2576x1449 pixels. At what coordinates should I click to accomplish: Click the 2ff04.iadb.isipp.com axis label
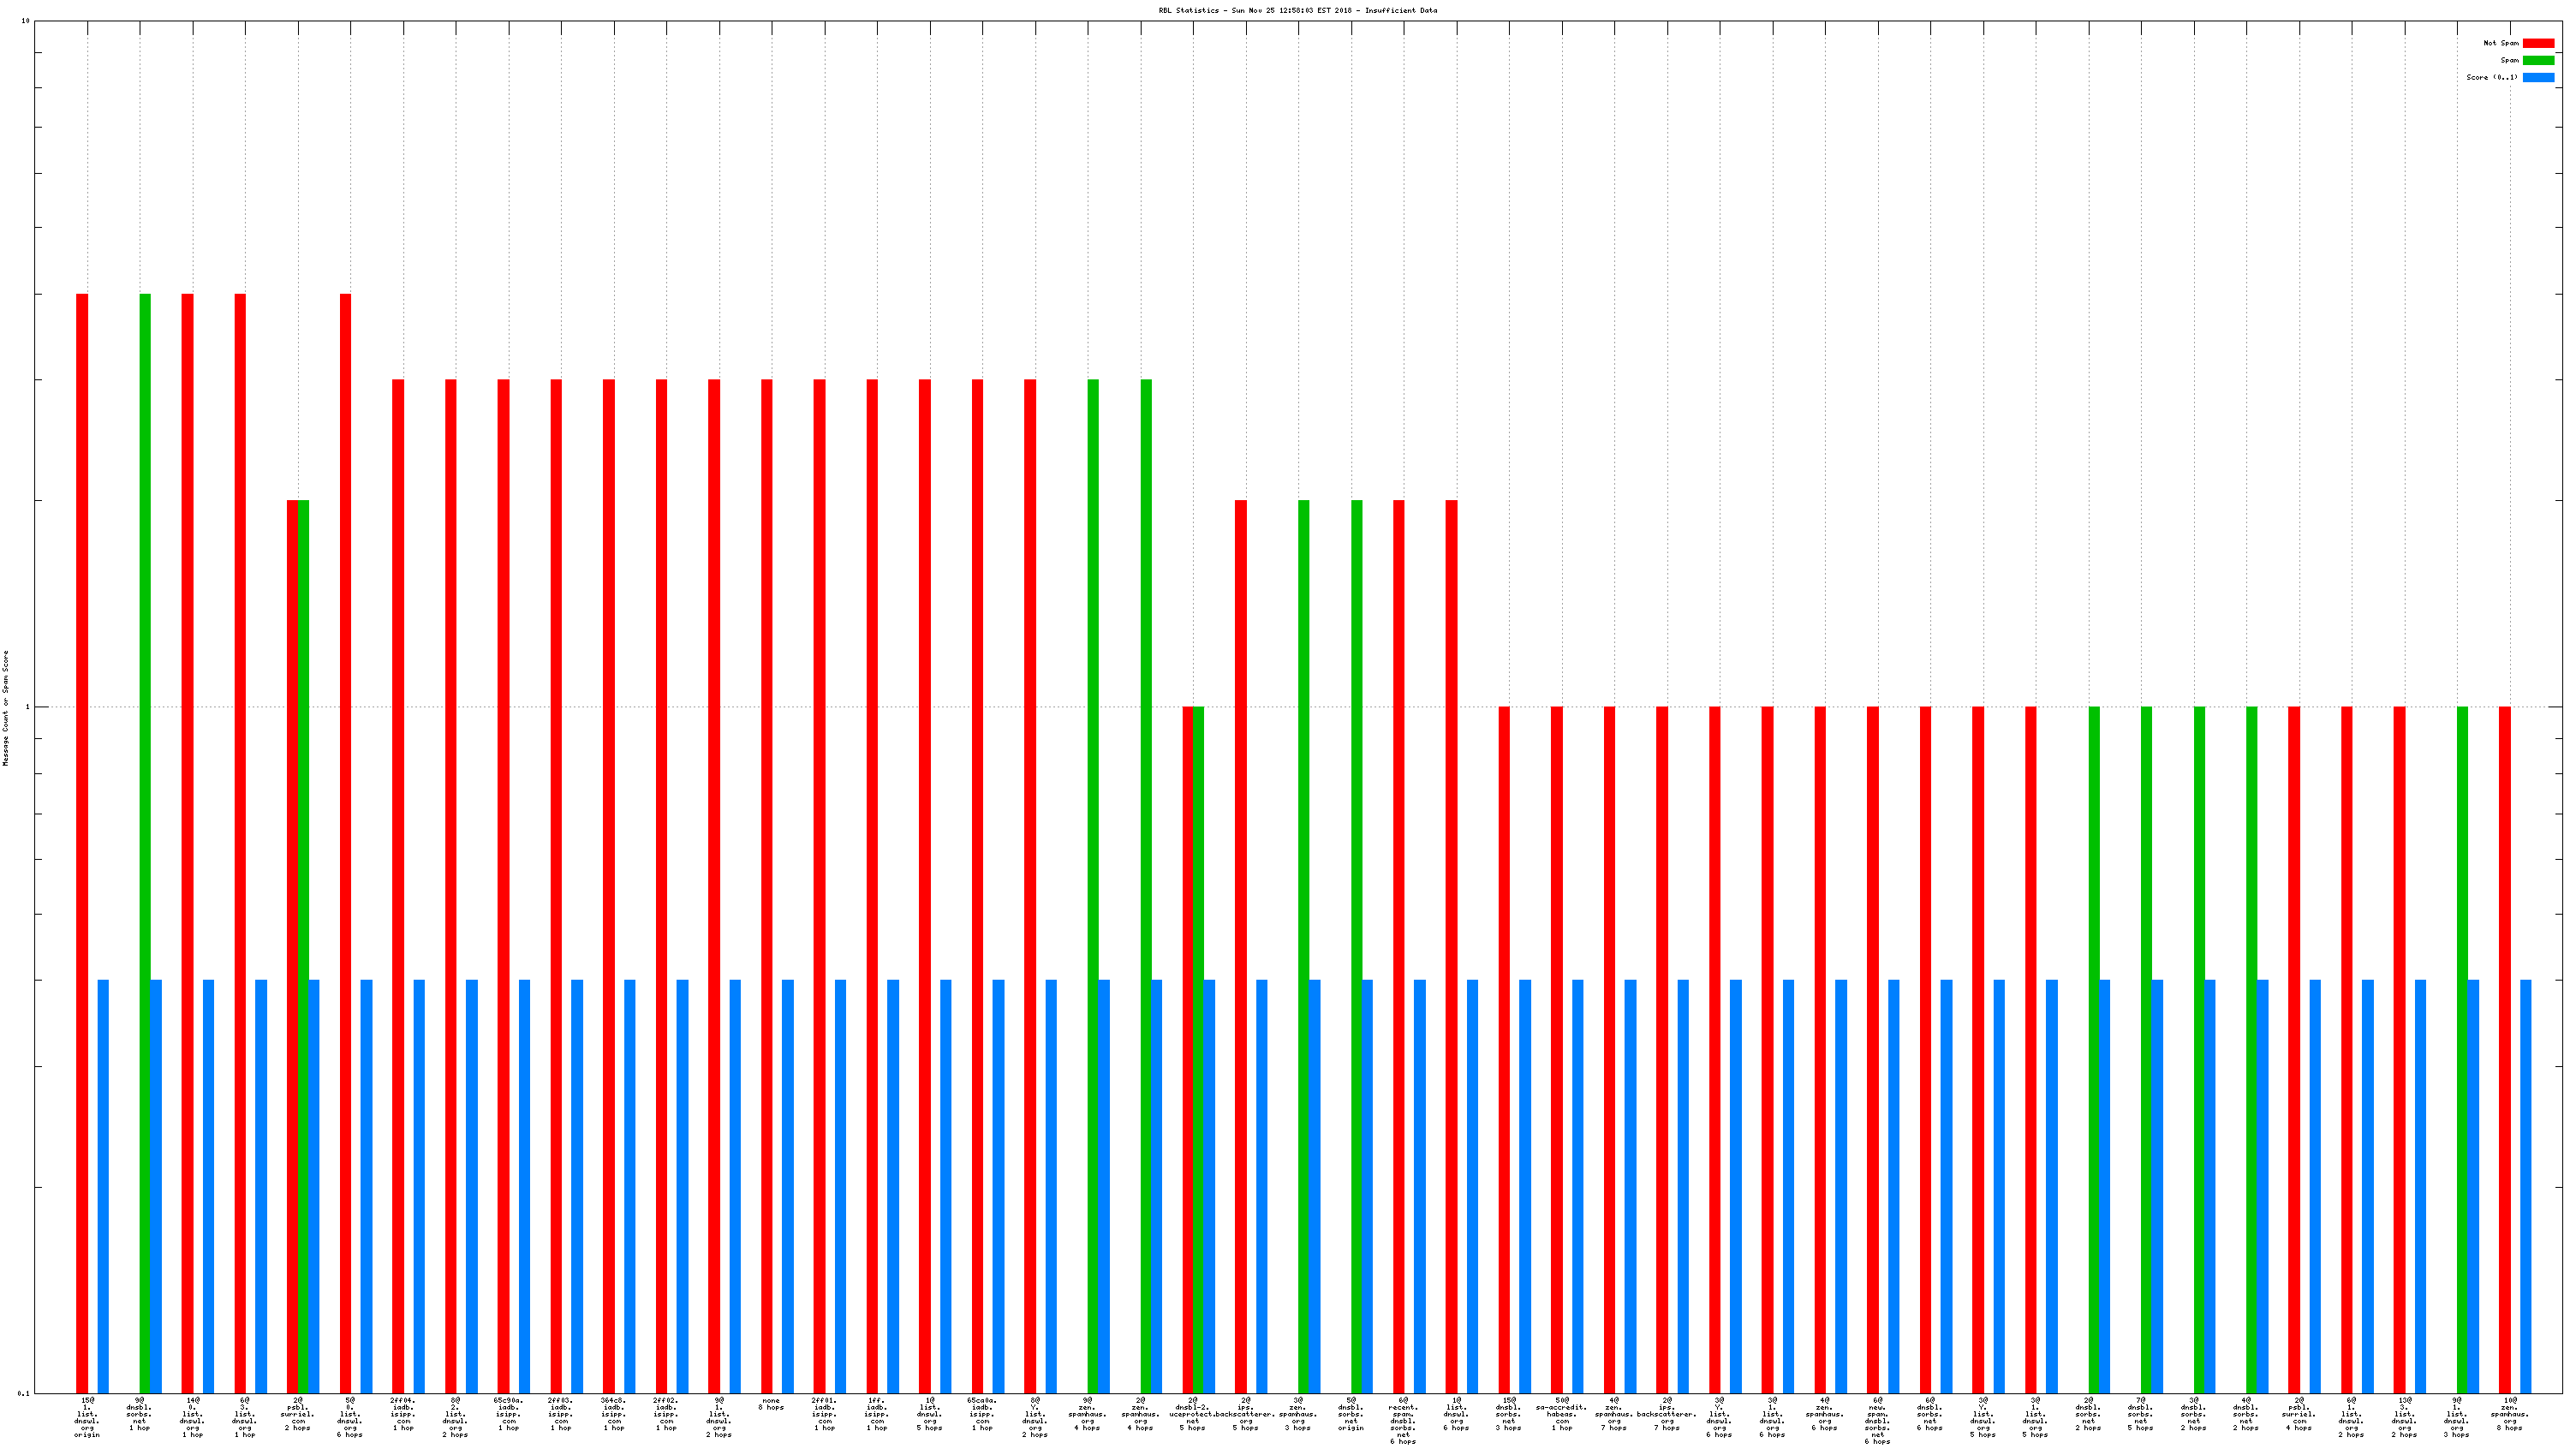(403, 1414)
